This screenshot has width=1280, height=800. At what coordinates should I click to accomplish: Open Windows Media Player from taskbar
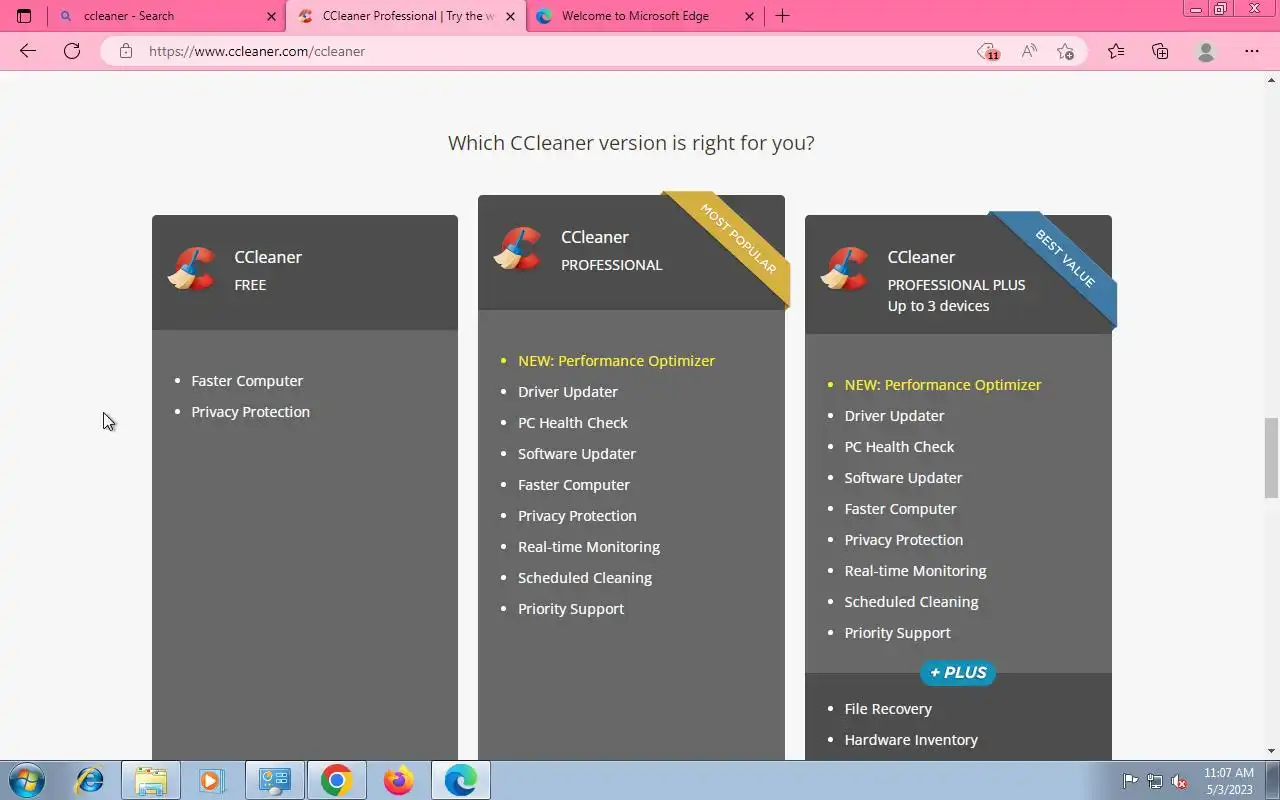tap(211, 780)
